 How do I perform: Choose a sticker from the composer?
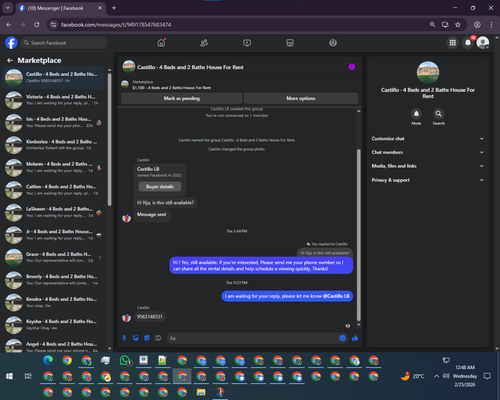tap(147, 338)
